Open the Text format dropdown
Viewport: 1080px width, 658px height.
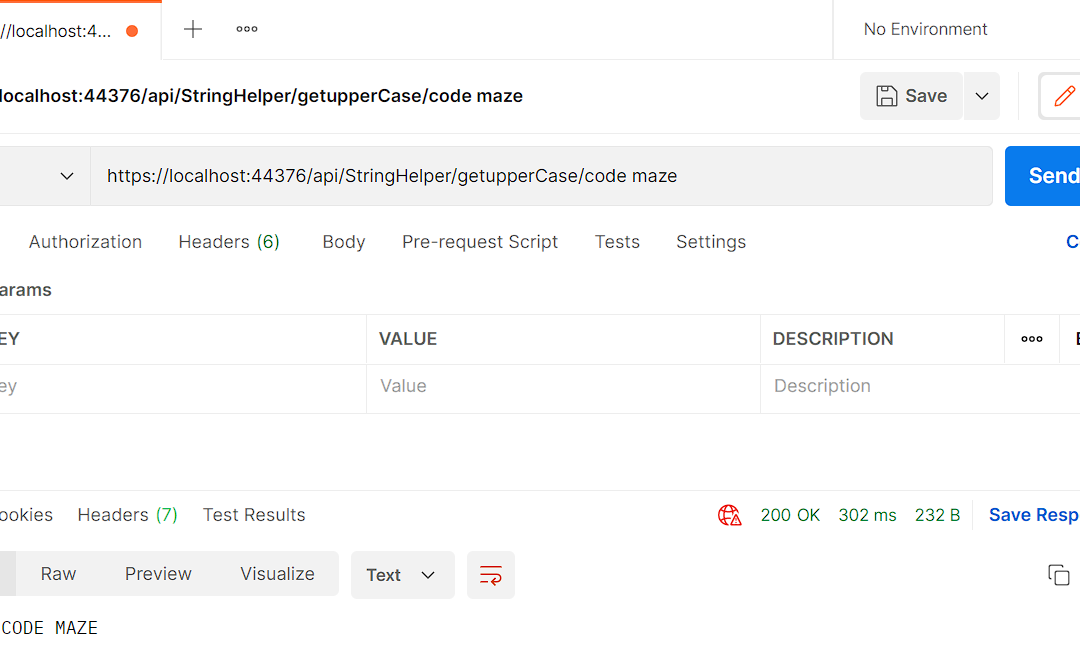click(402, 575)
